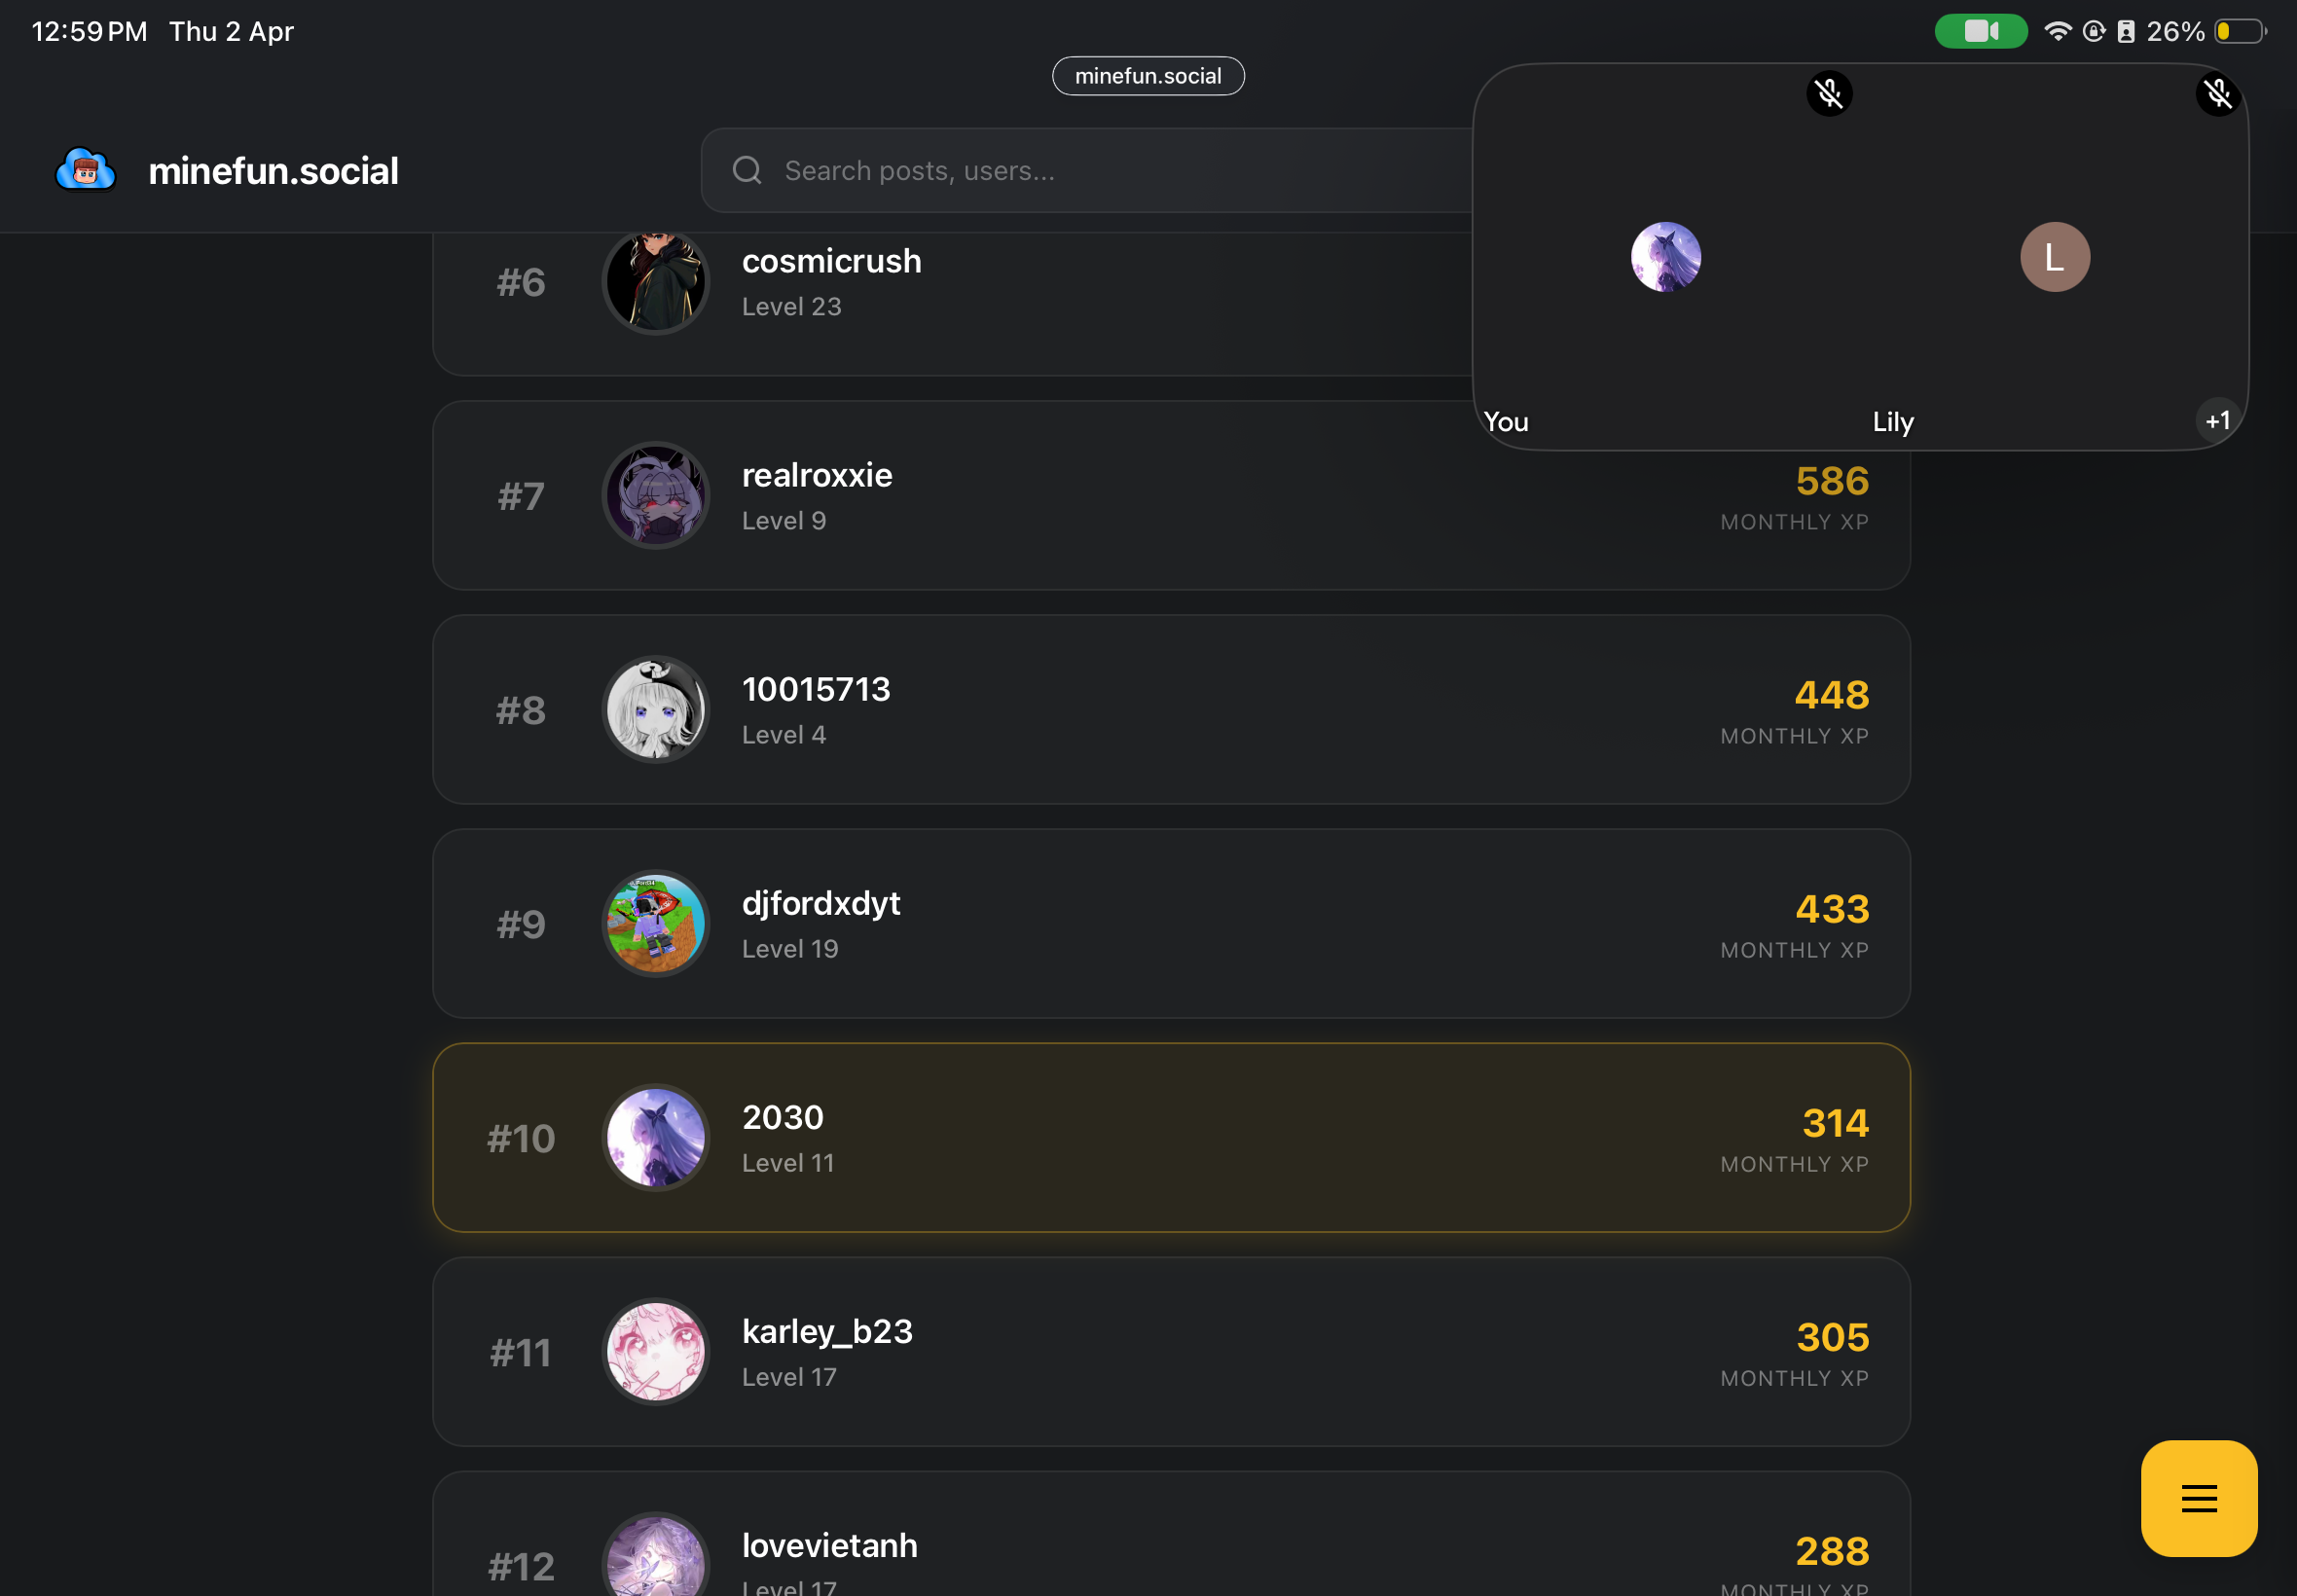Viewport: 2297px width, 1596px height.
Task: Open the realroxxie username link
Action: click(817, 475)
